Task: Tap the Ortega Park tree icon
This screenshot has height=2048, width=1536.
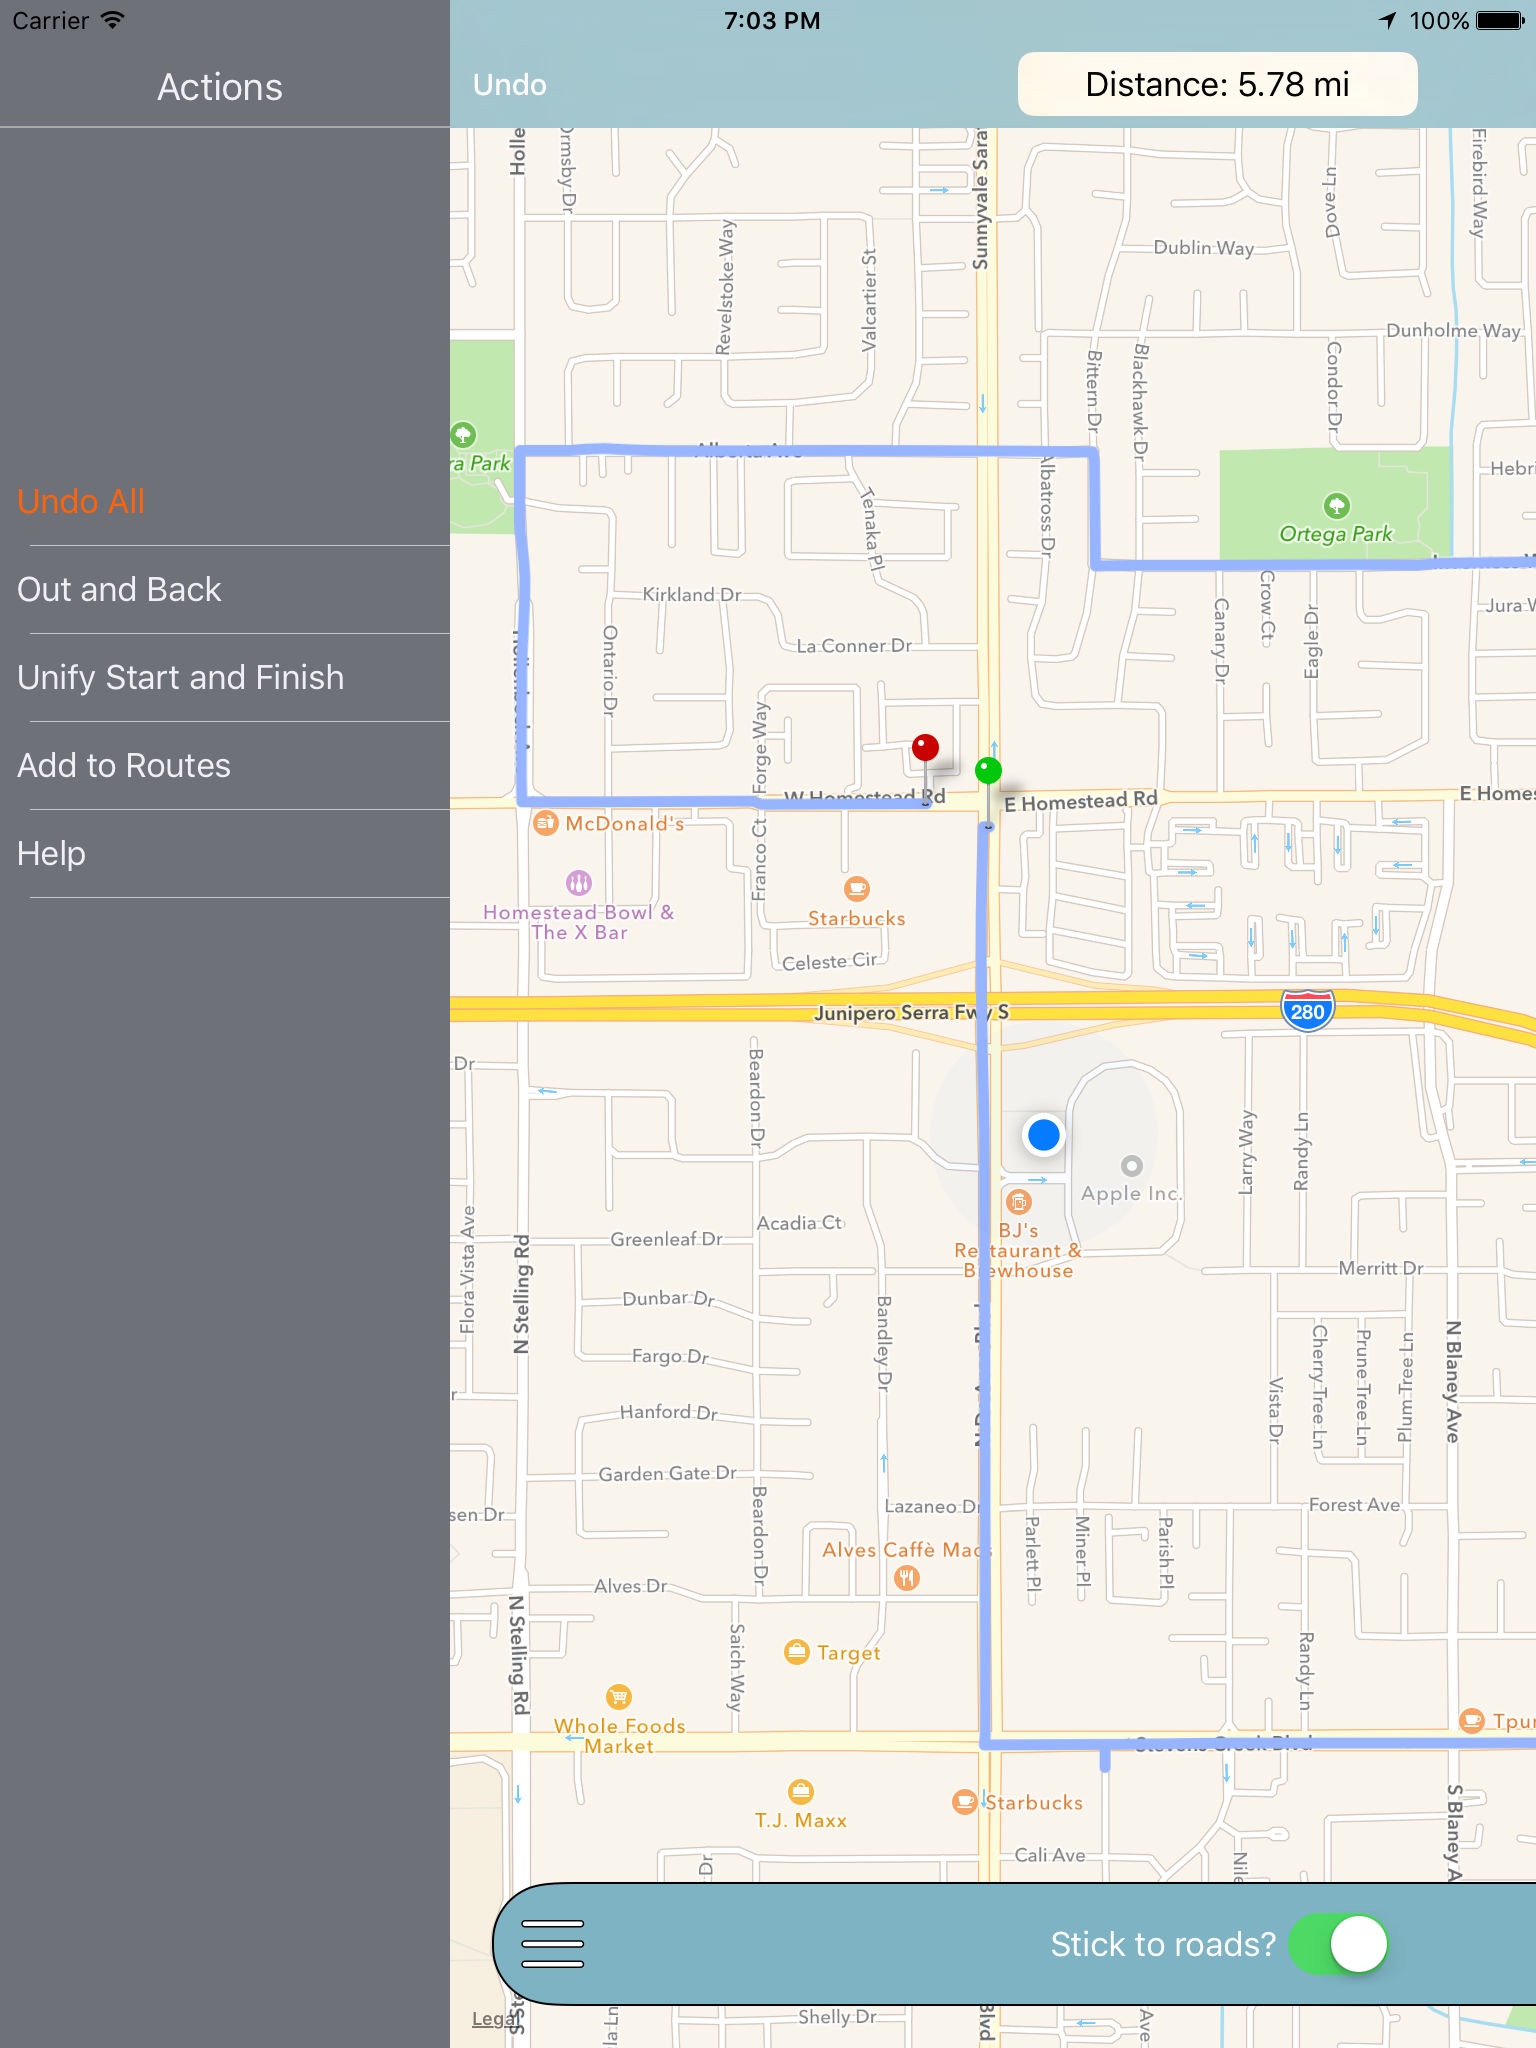Action: pyautogui.click(x=1336, y=505)
